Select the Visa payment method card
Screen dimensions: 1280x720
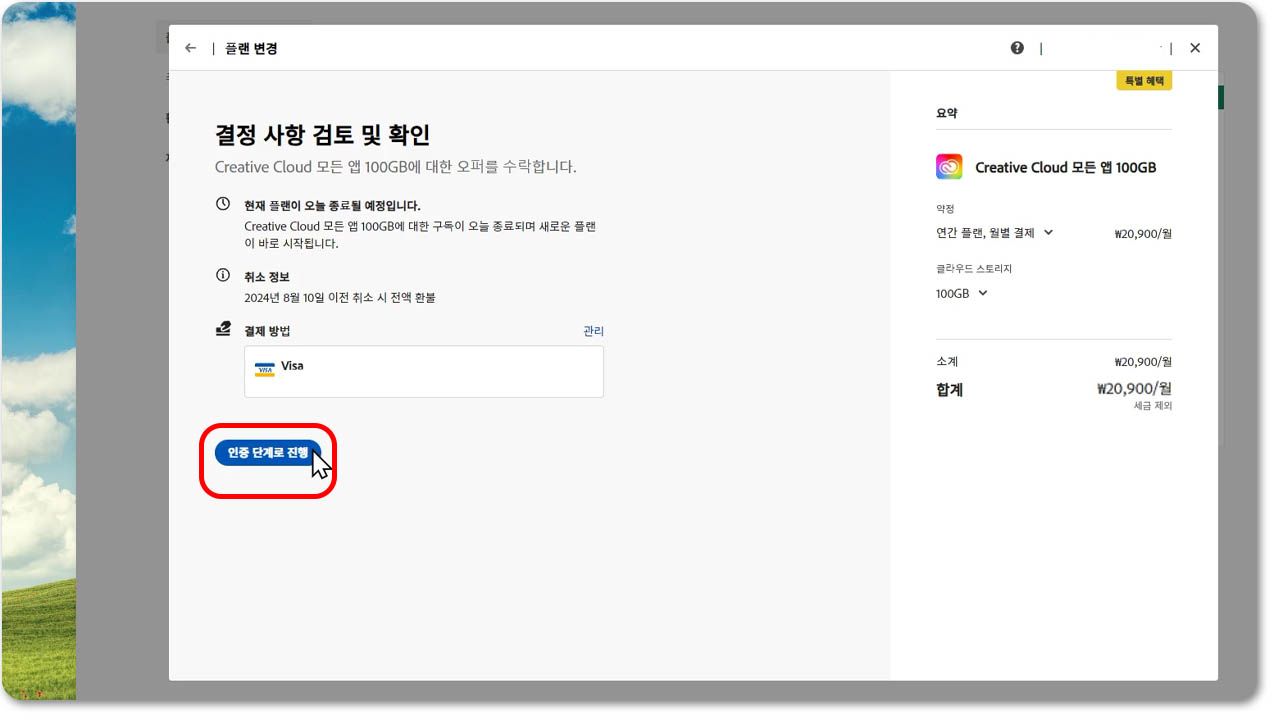tap(424, 372)
